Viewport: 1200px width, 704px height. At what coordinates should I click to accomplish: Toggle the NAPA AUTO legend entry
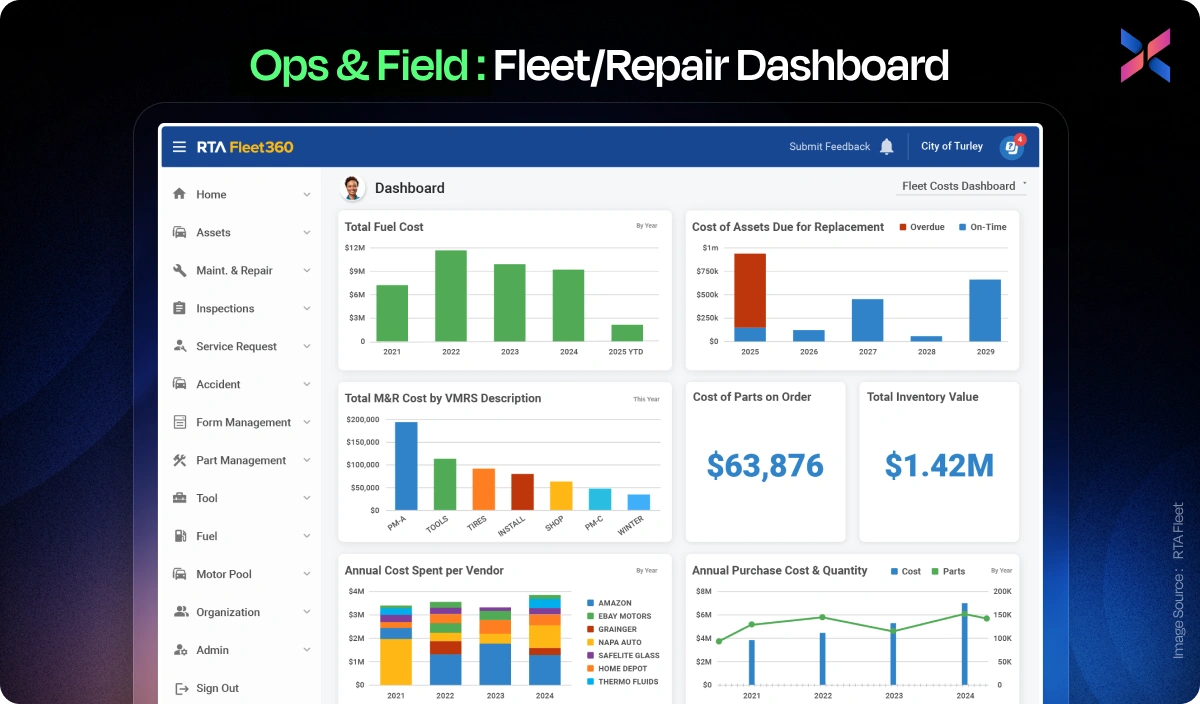coord(614,642)
